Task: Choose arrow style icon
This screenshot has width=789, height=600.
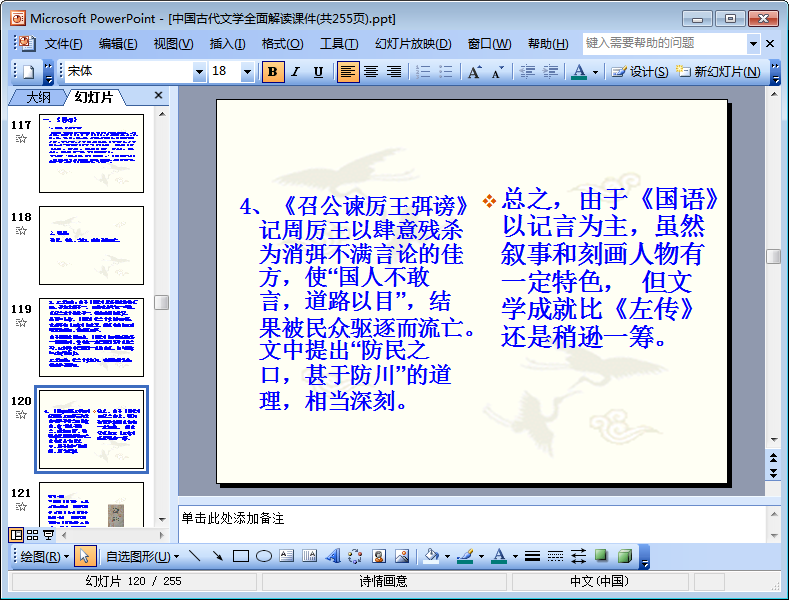Action: pyautogui.click(x=579, y=556)
